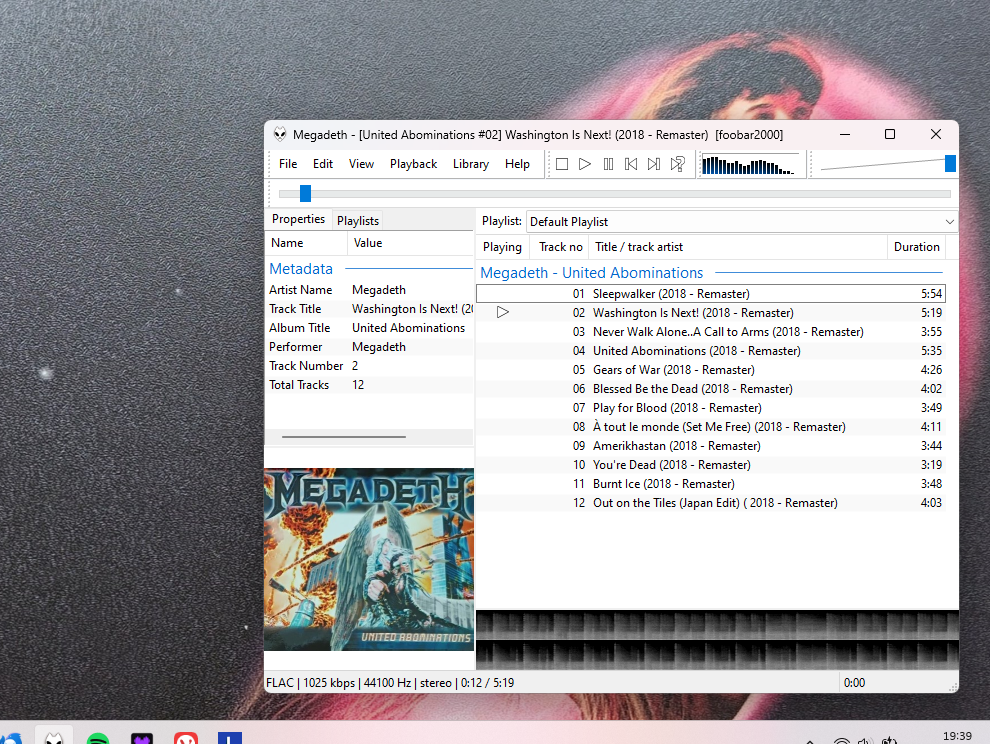Open the View menu
Image resolution: width=990 pixels, height=744 pixels.
tap(361, 164)
